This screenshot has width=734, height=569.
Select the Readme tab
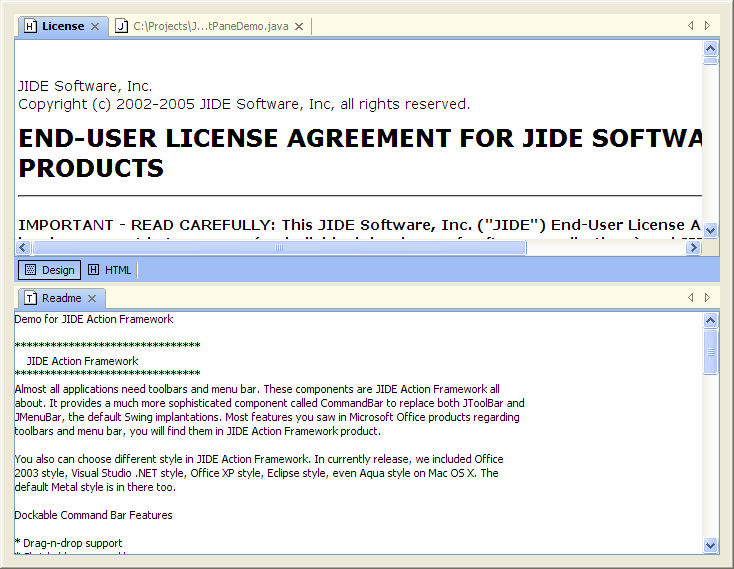(61, 298)
